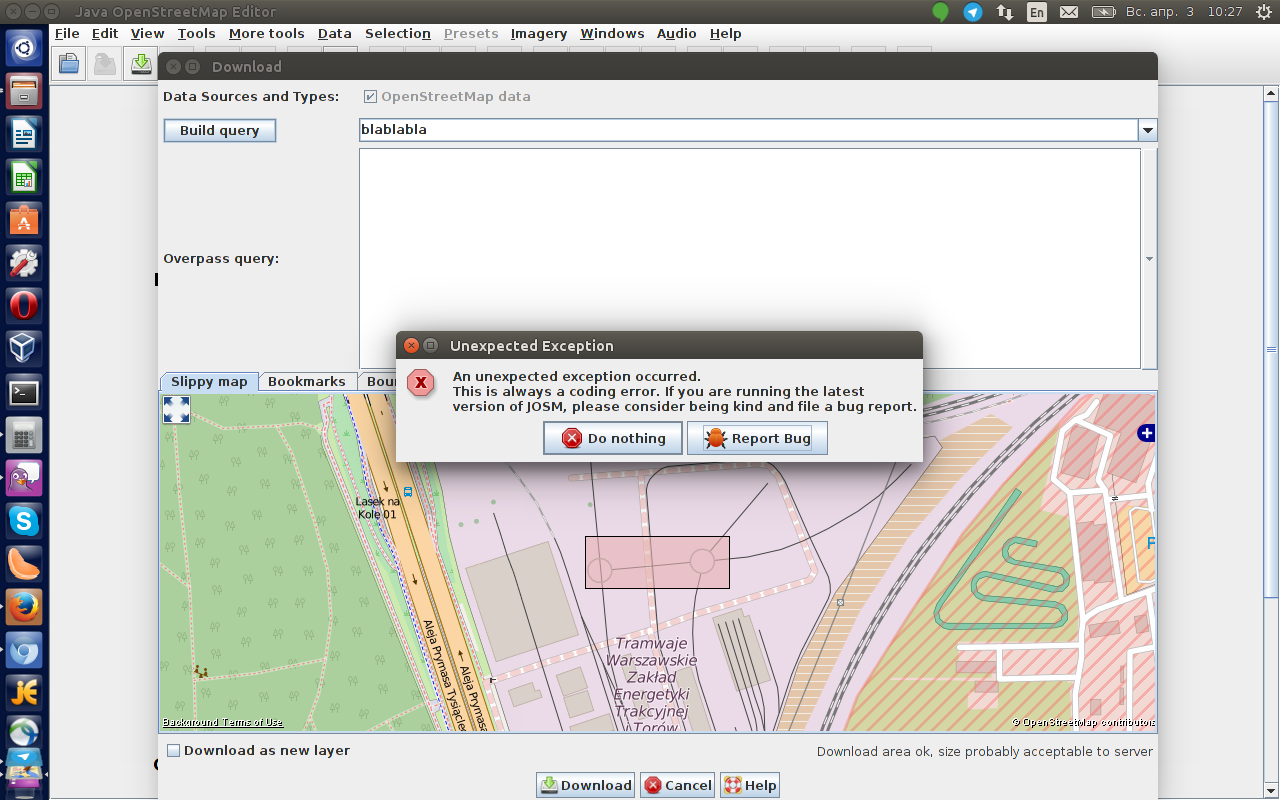Launch LibreOffice Writer from dock
Screen dimensions: 1280x800
[24, 133]
